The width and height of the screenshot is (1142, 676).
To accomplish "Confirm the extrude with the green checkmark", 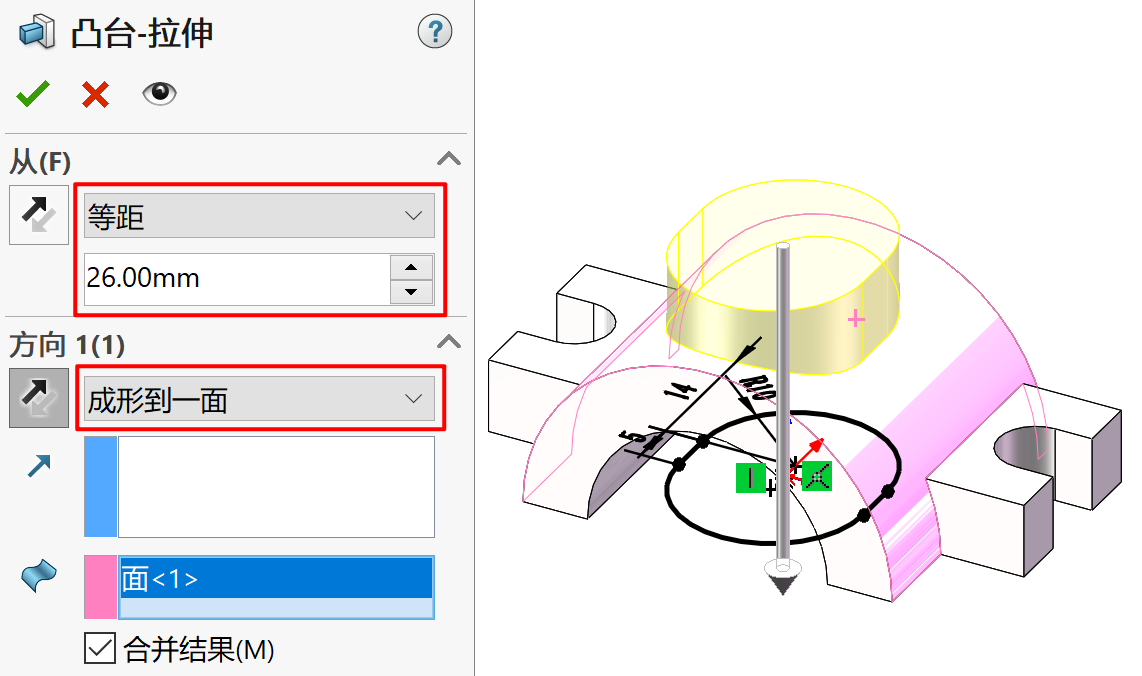I will tap(33, 94).
